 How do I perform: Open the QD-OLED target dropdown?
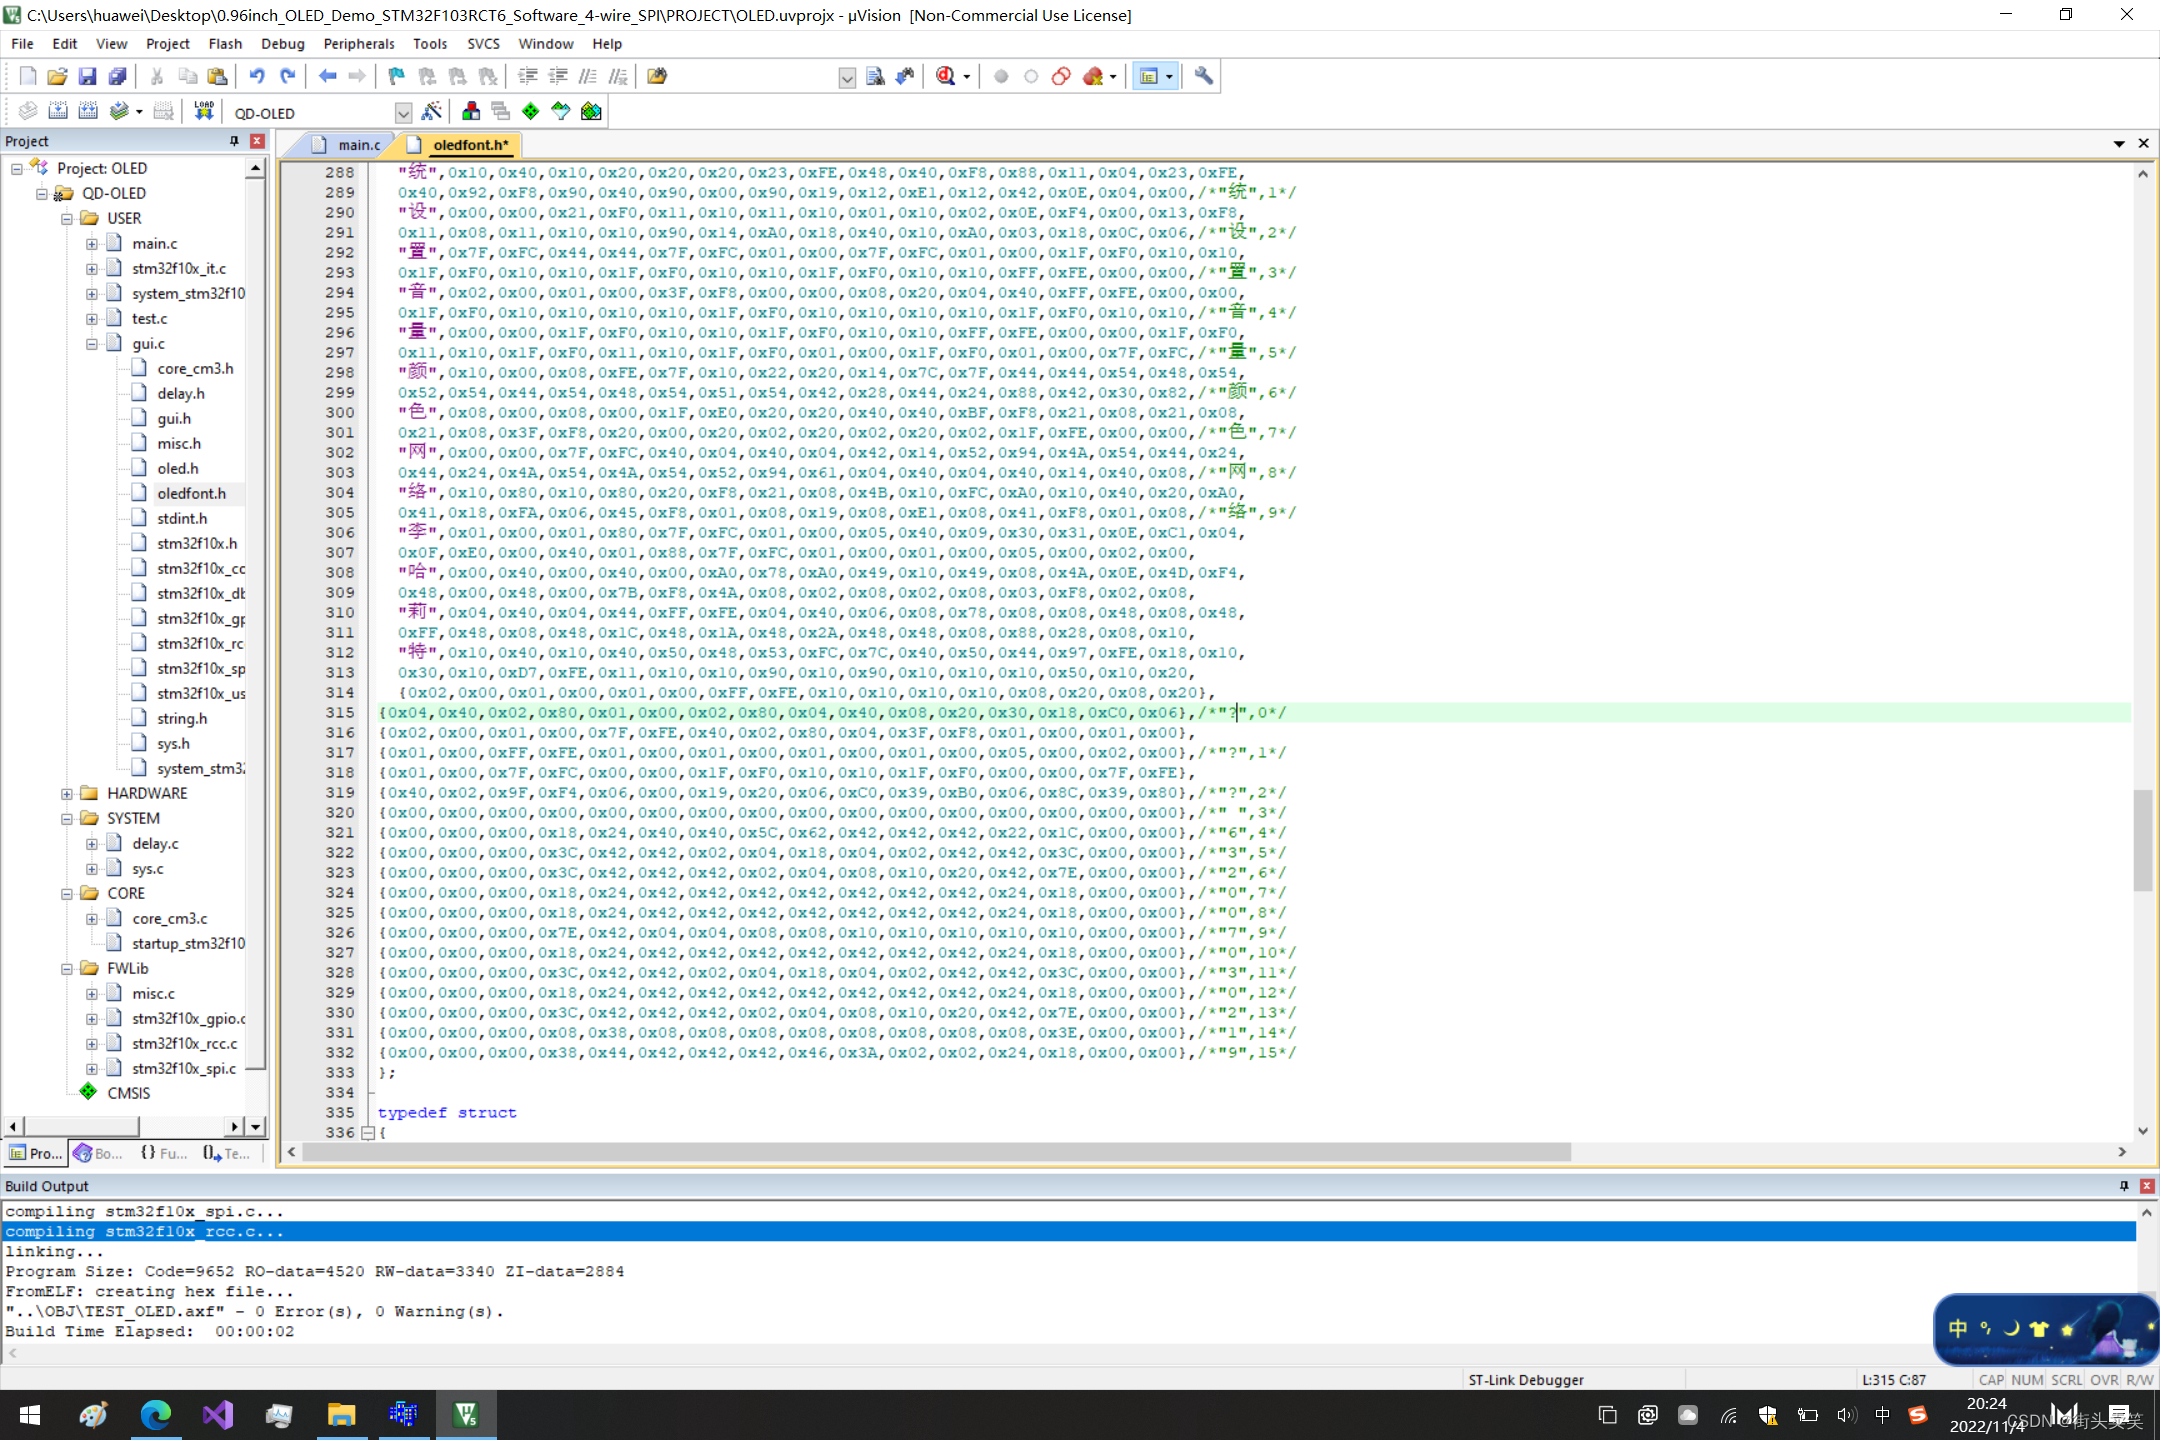[403, 113]
